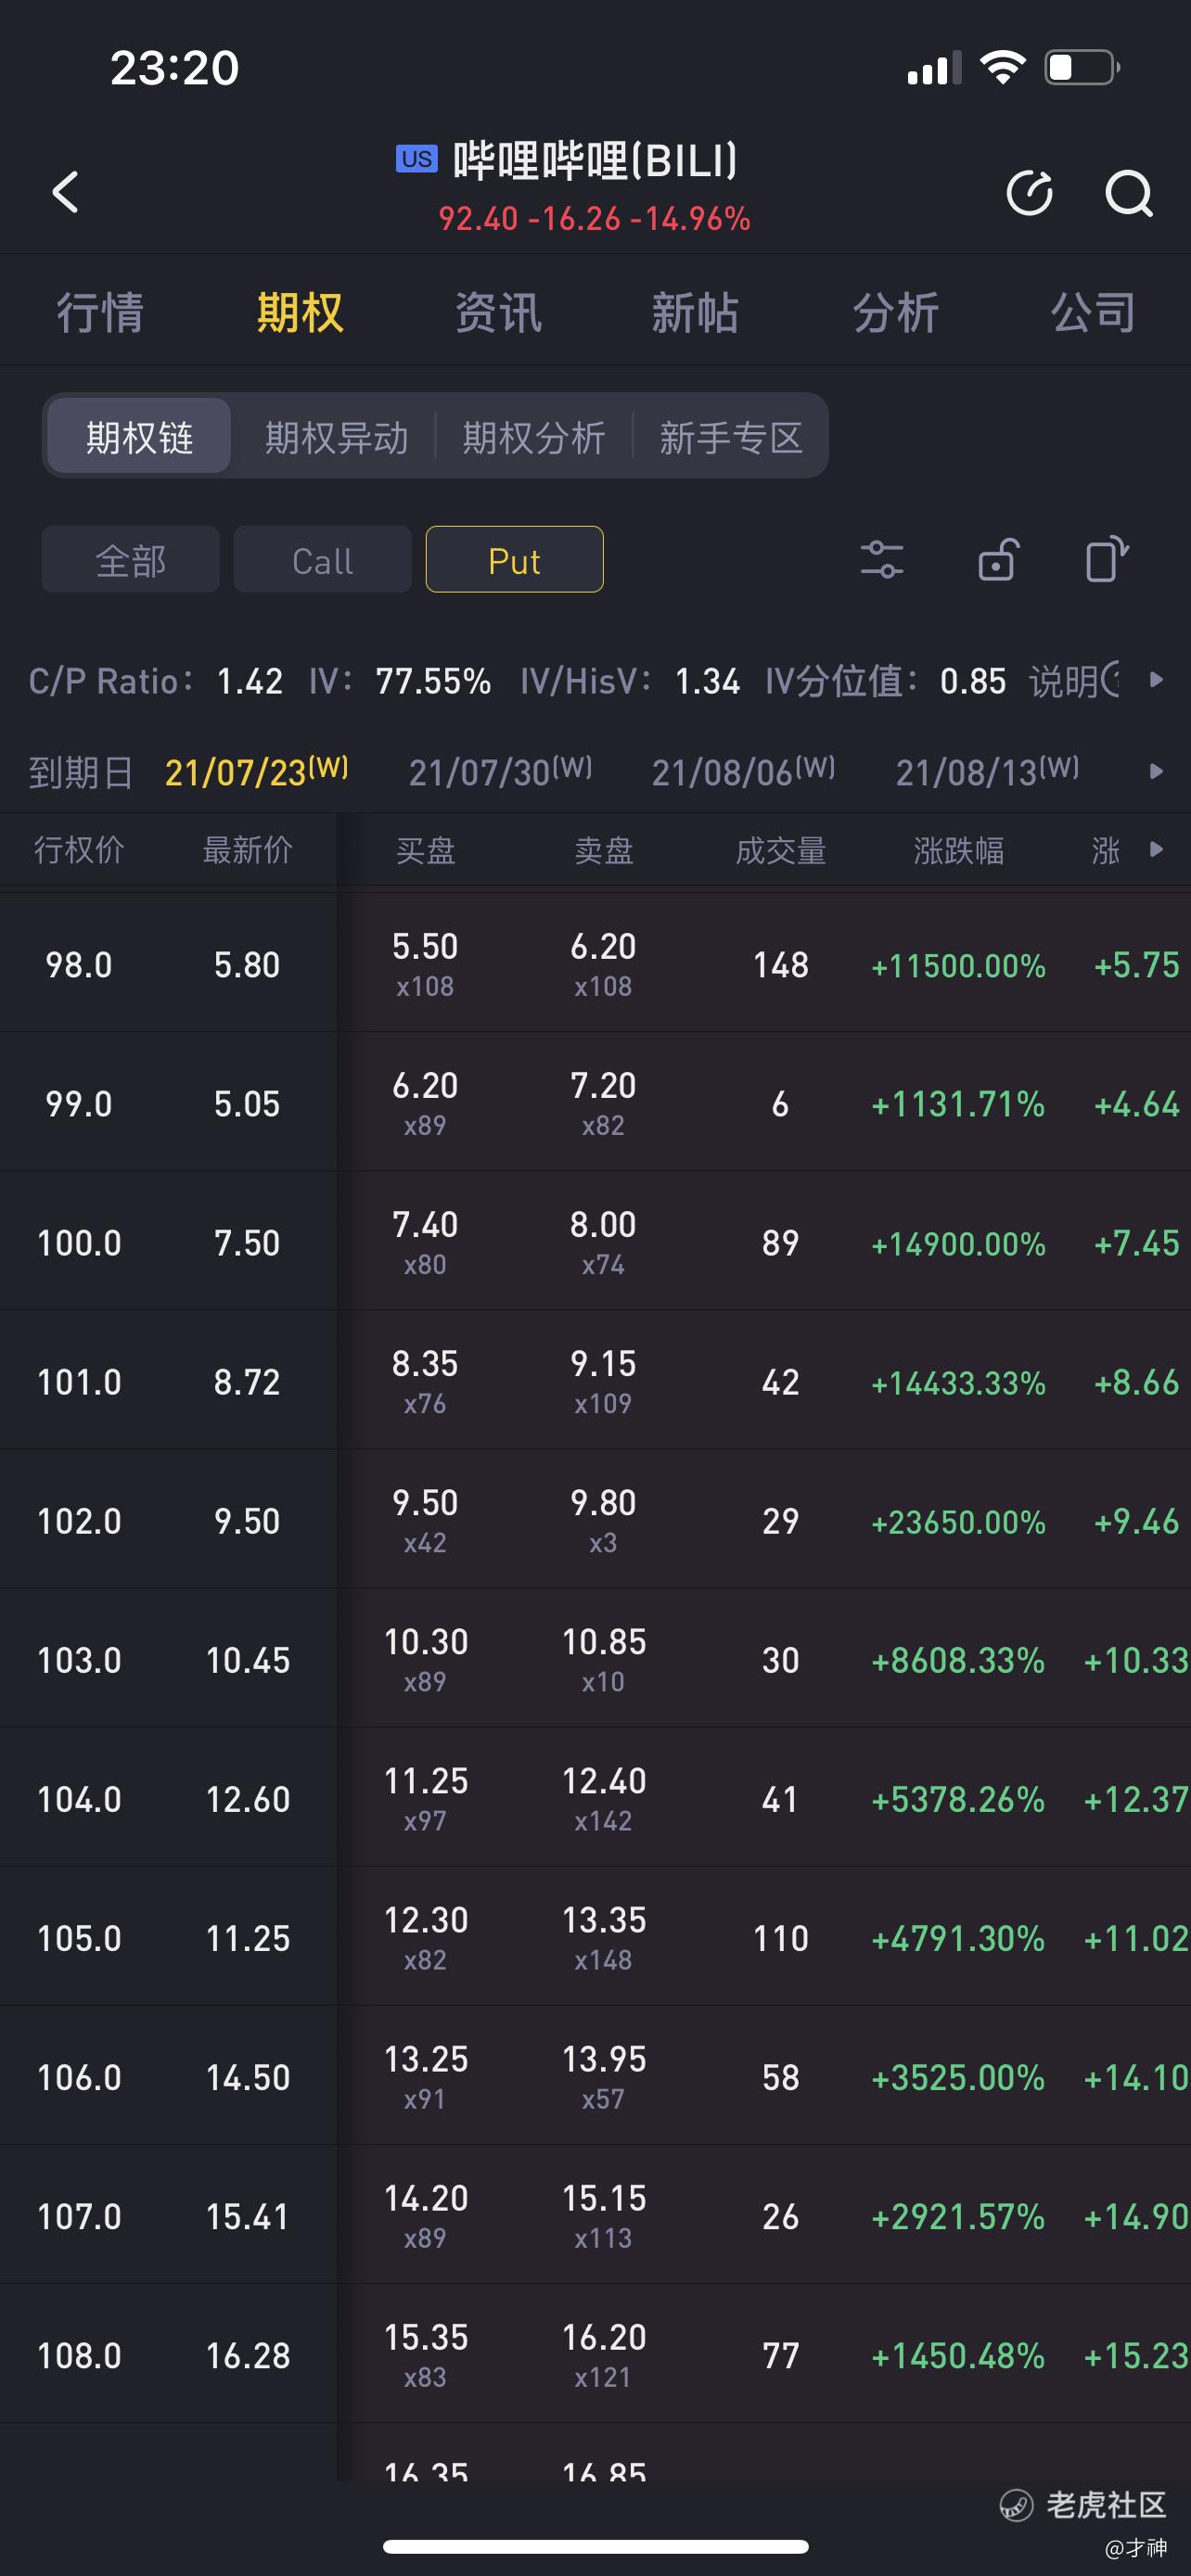Open the 公司 tab
1191x2576 pixels.
[x=1093, y=313]
